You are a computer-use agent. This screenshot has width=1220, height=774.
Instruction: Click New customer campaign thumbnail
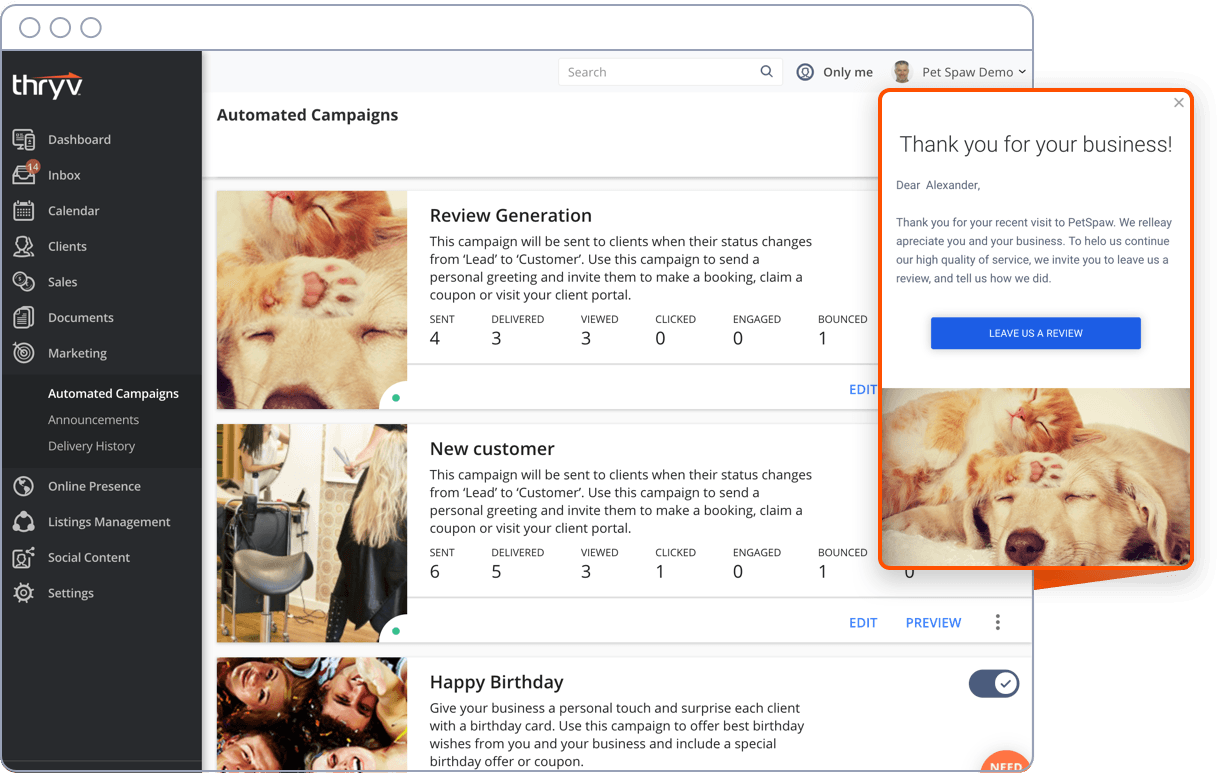coord(312,533)
